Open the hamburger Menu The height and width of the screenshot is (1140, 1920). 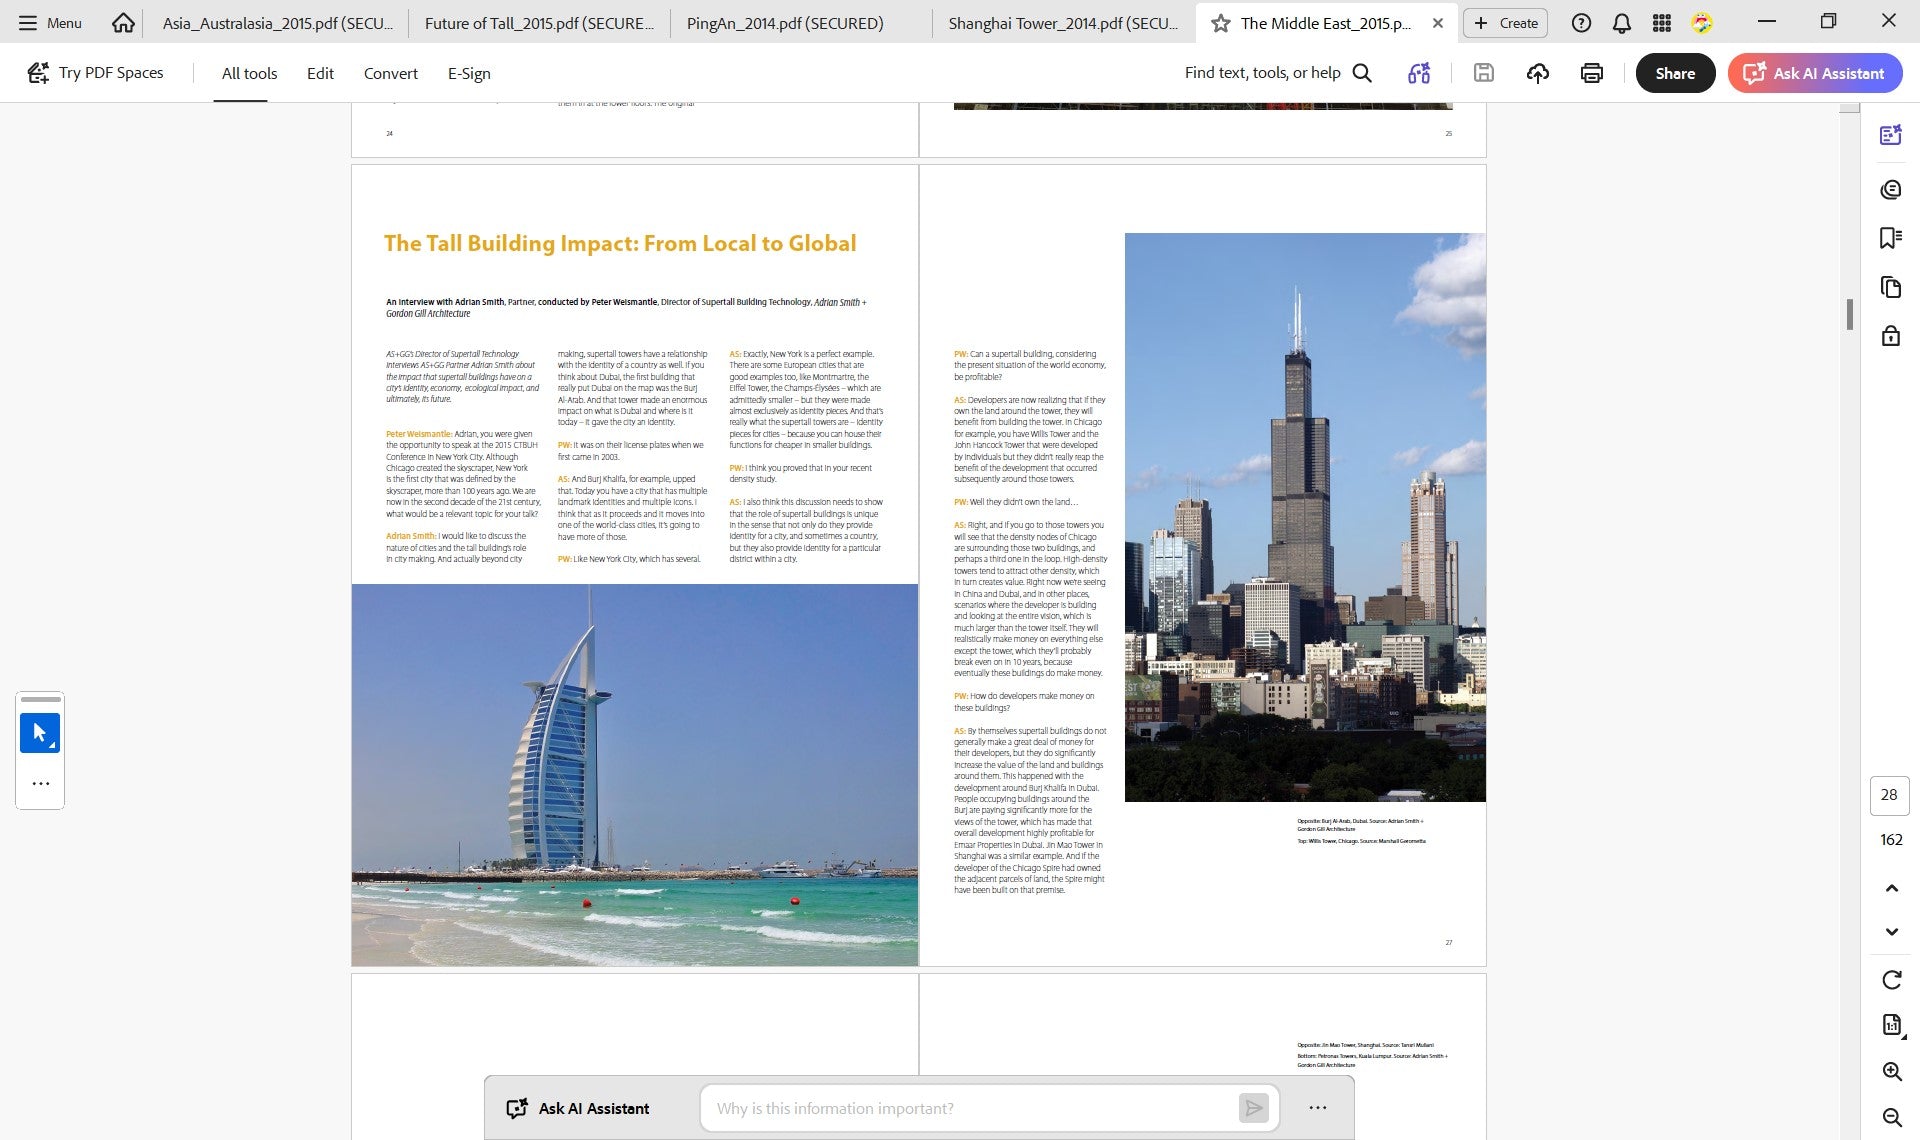(50, 23)
